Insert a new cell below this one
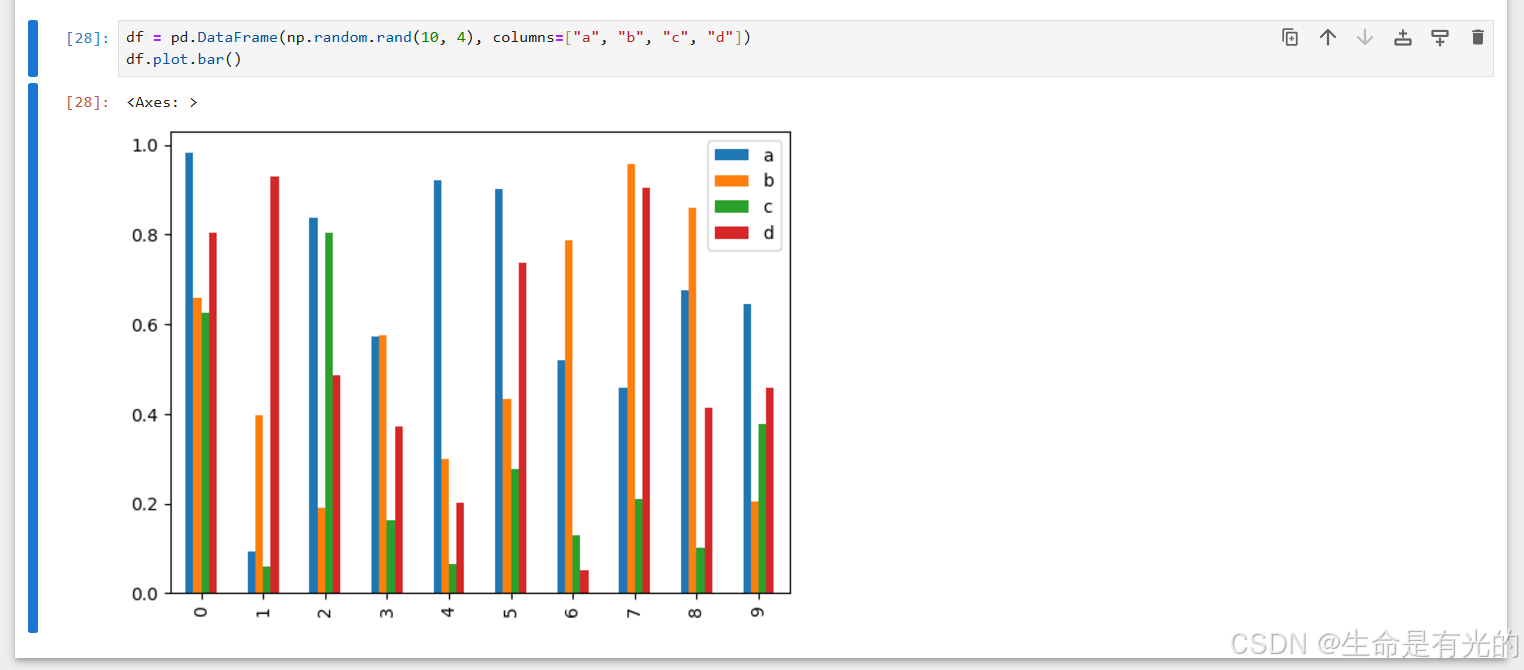Image resolution: width=1524 pixels, height=670 pixels. pos(1440,37)
